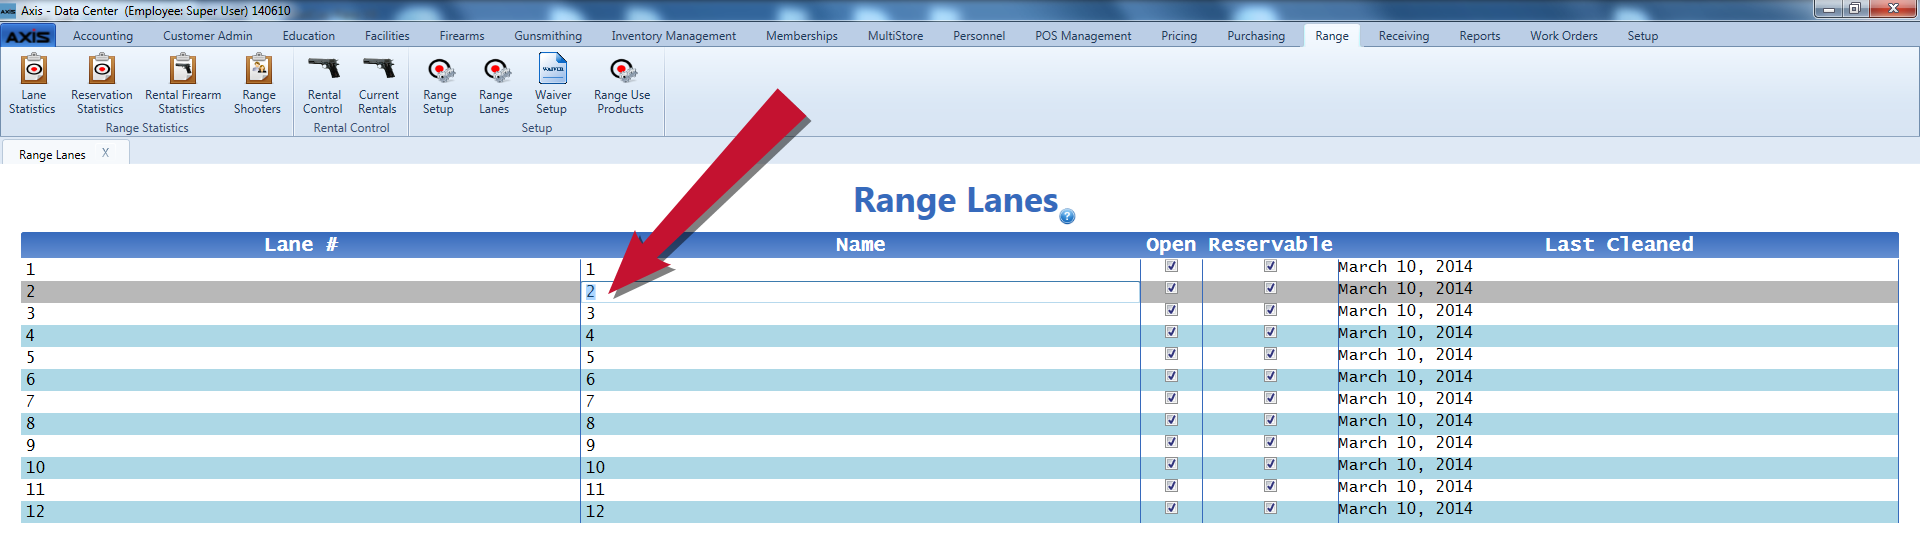The height and width of the screenshot is (536, 1920).
Task: Click the Name edit field for lane 2
Action: (x=861, y=292)
